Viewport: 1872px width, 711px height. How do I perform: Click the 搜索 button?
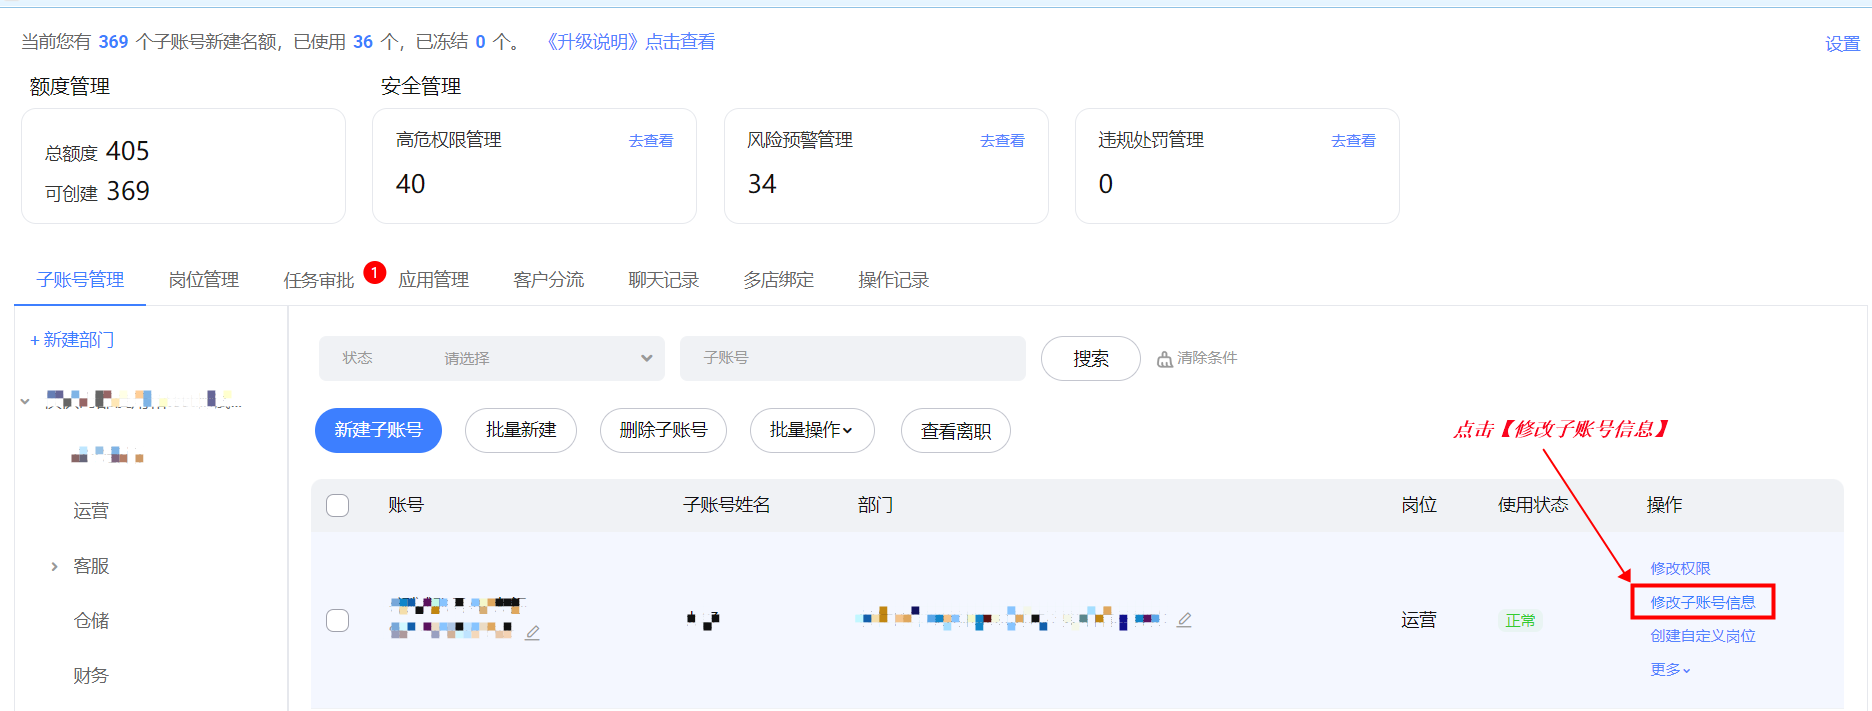[x=1091, y=358]
